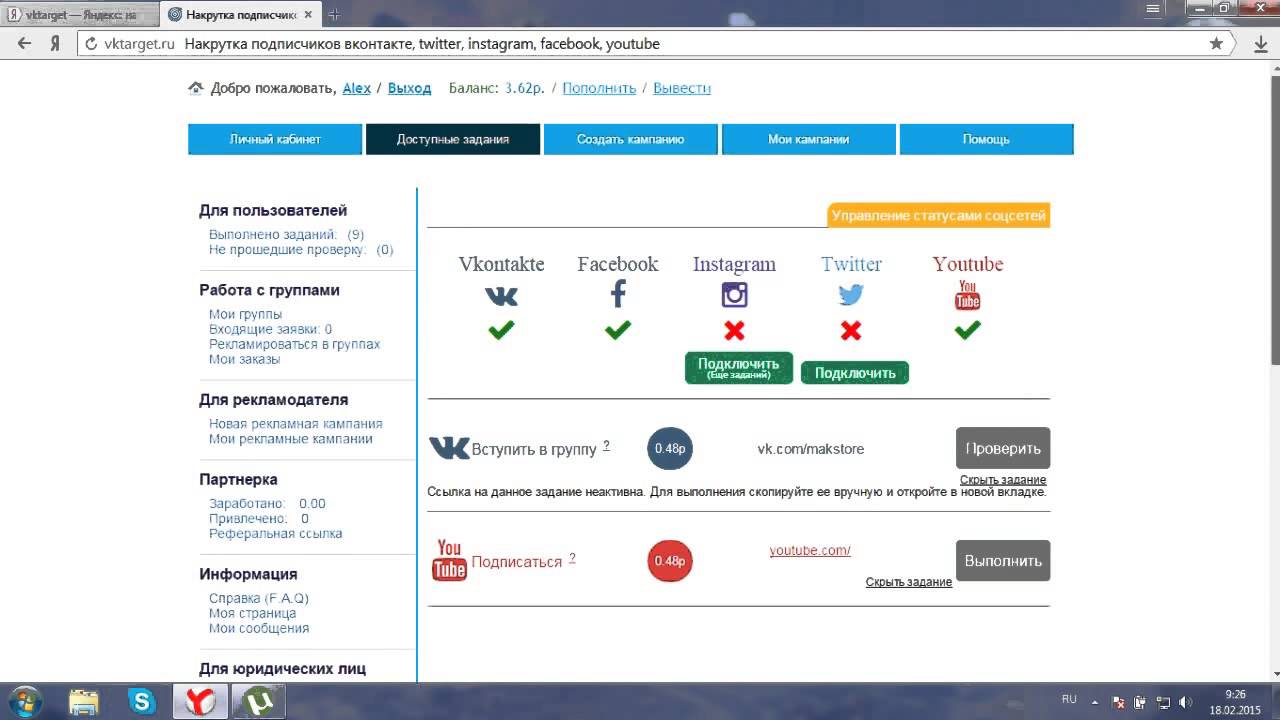Click the Vkontakte logo icon in status panel
1280x720 pixels.
[501, 296]
